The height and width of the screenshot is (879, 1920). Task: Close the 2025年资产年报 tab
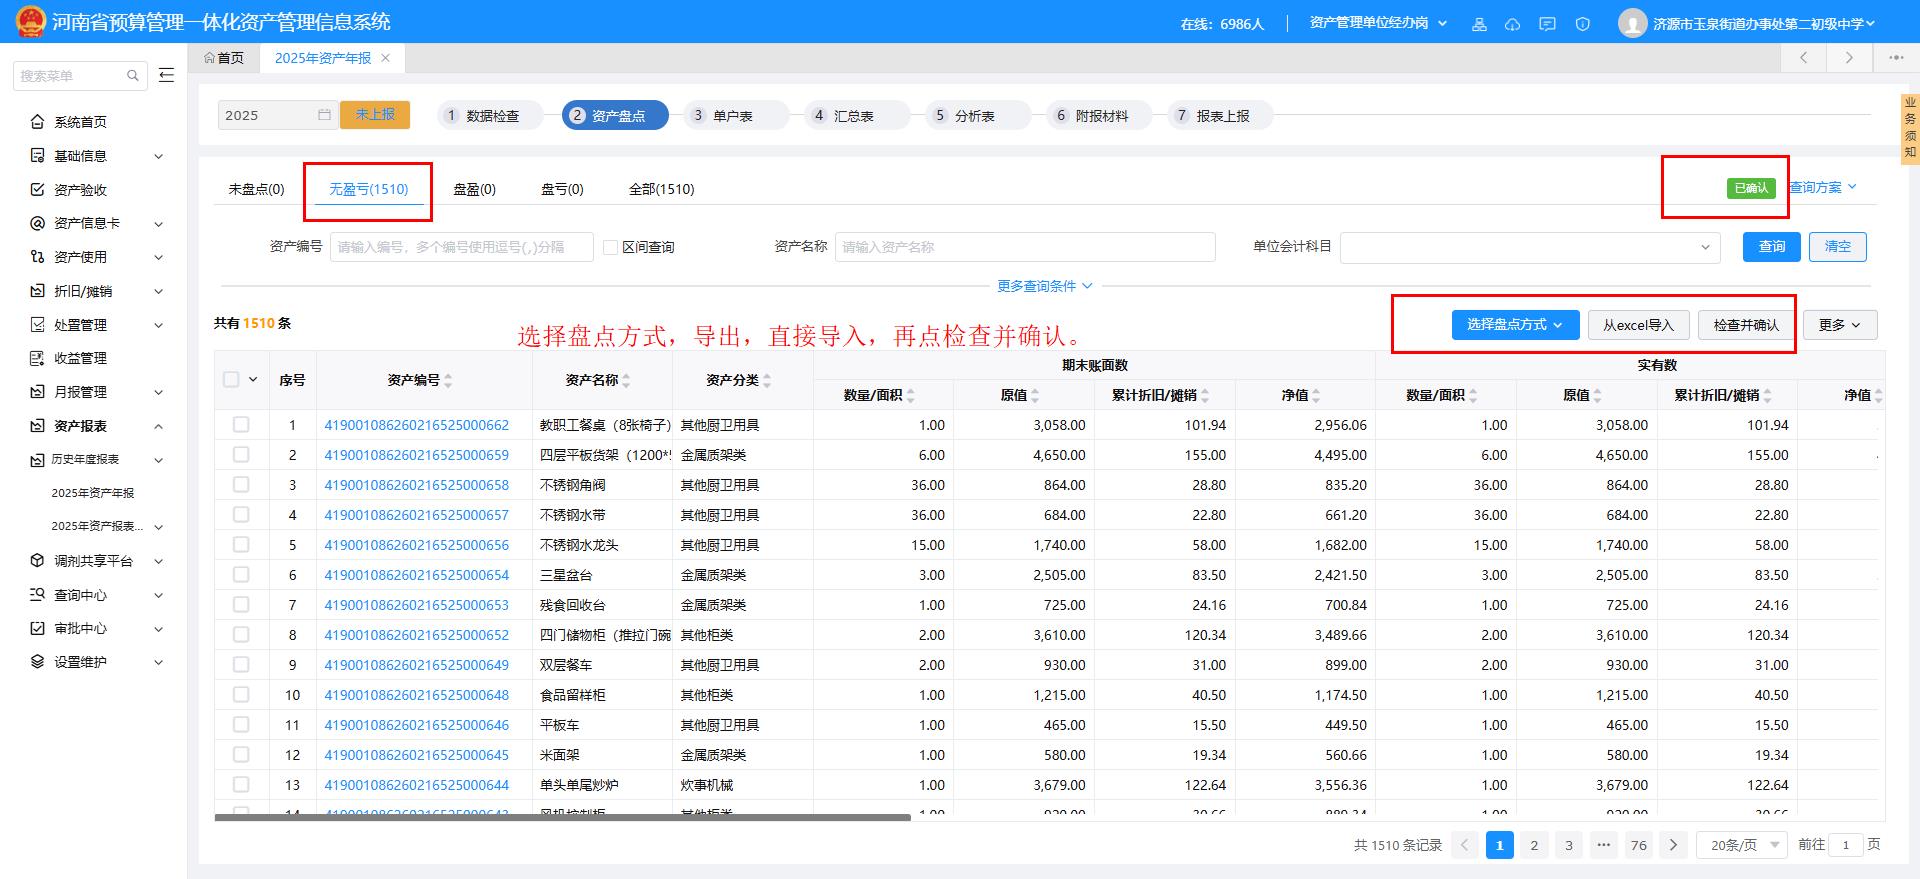point(386,58)
